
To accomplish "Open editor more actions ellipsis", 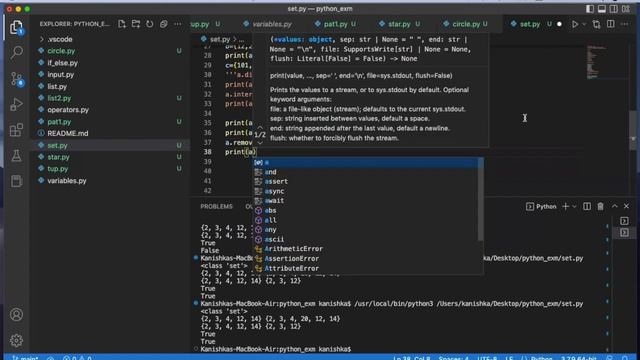I will [x=624, y=24].
